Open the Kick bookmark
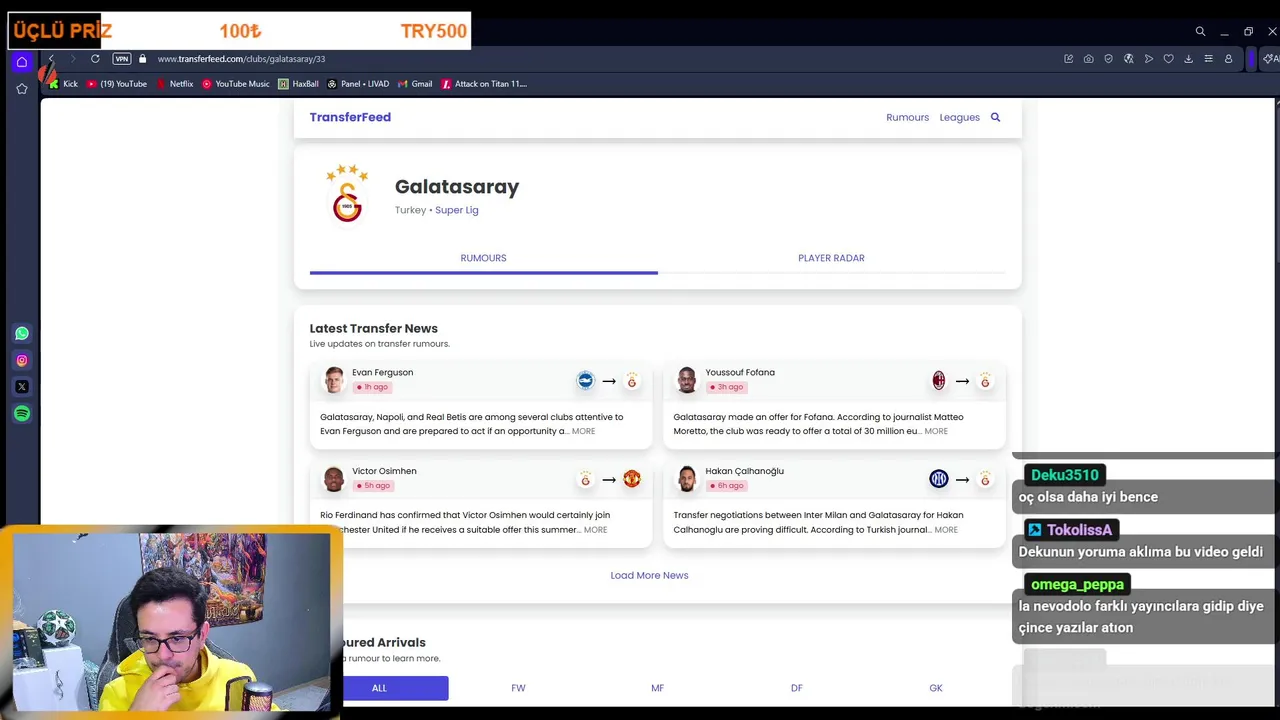 tap(63, 84)
